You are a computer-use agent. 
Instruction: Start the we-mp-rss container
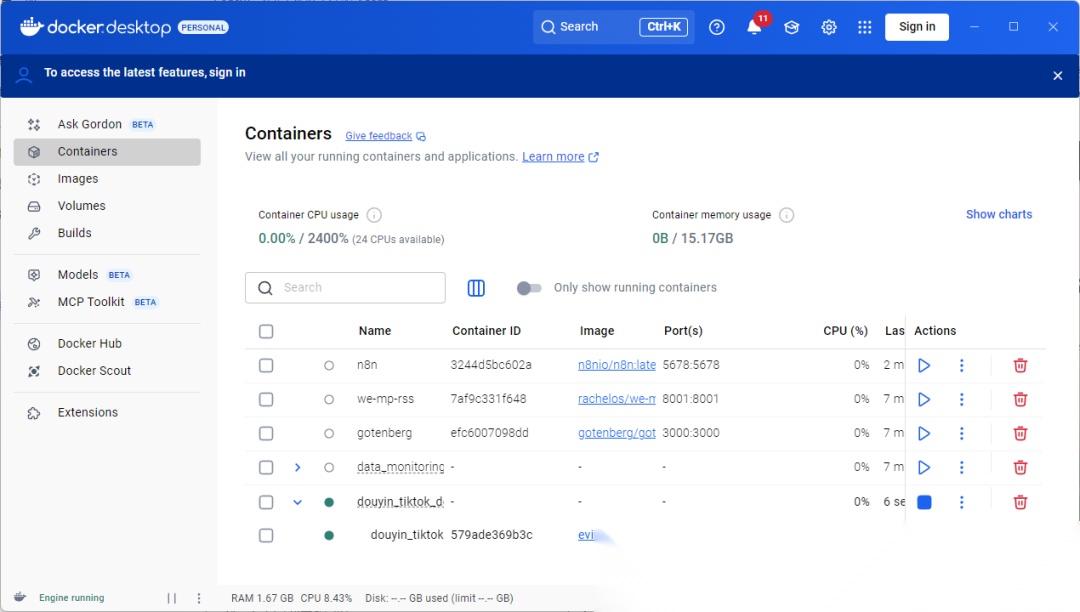coord(924,399)
